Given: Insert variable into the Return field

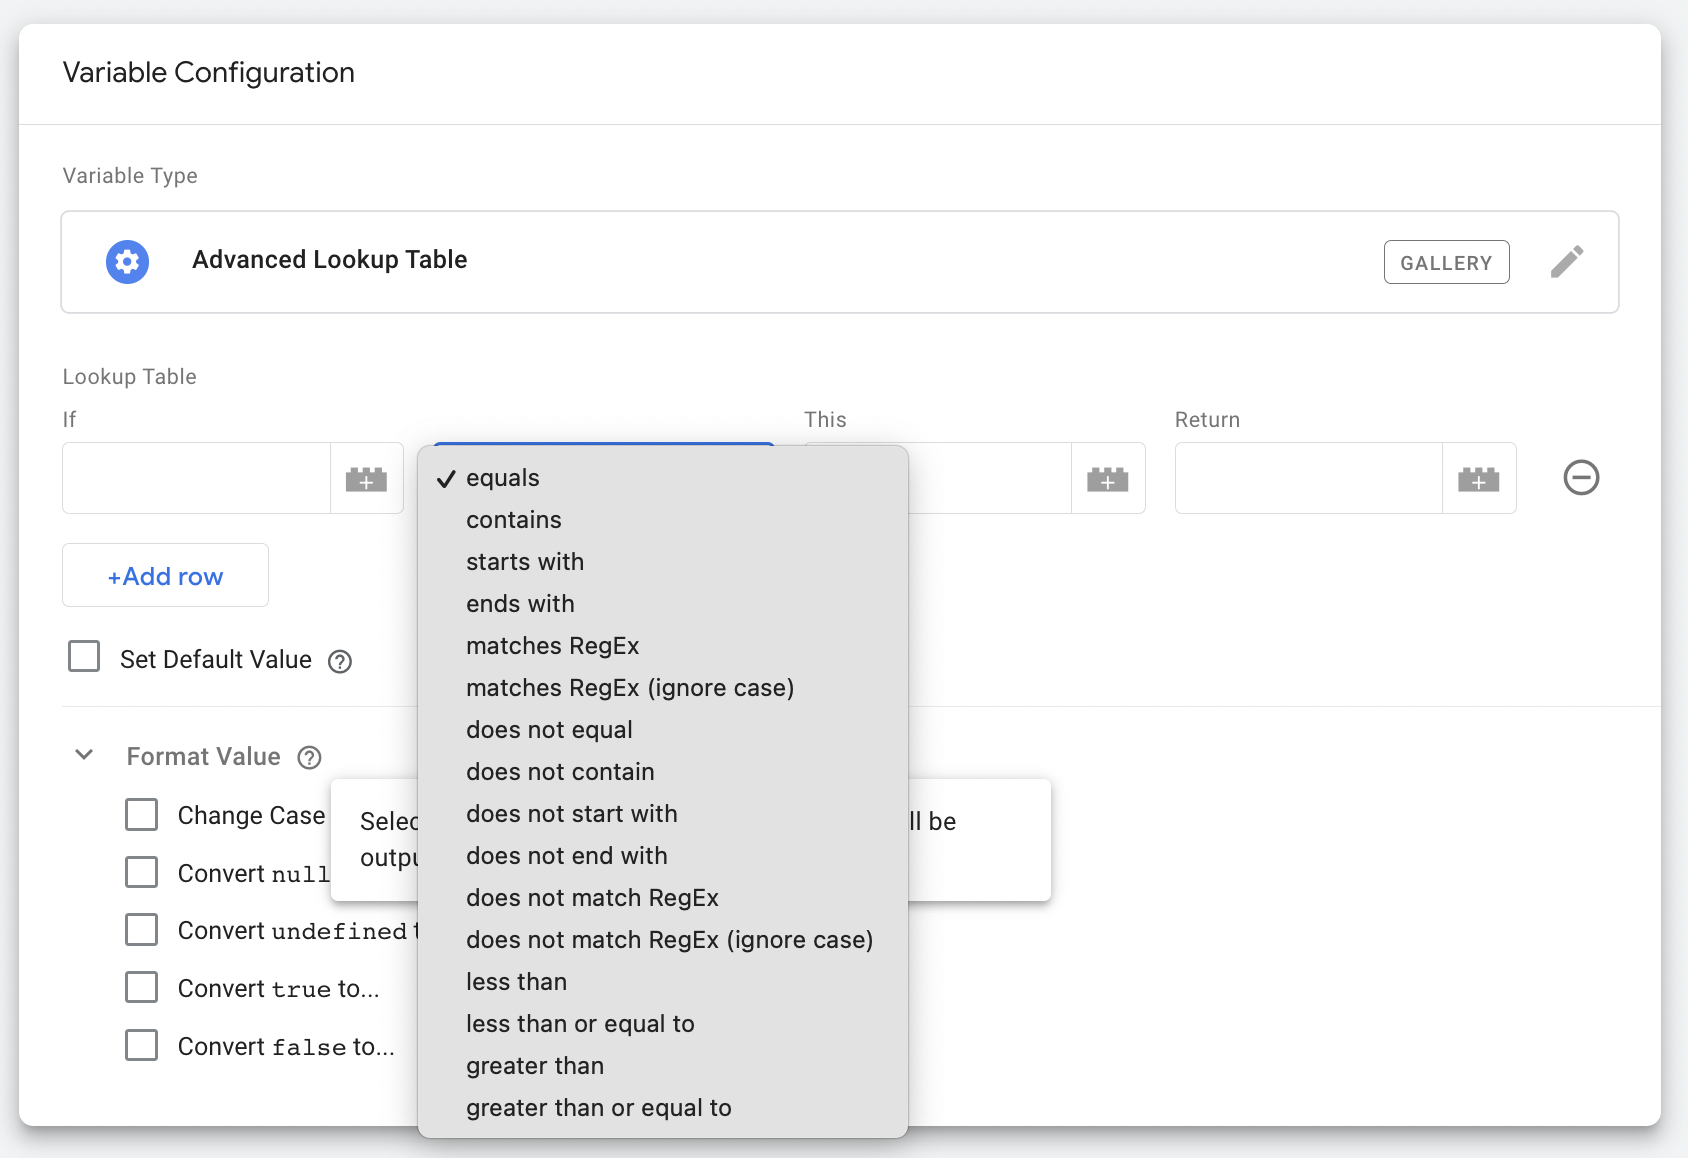Looking at the screenshot, I should pyautogui.click(x=1479, y=479).
